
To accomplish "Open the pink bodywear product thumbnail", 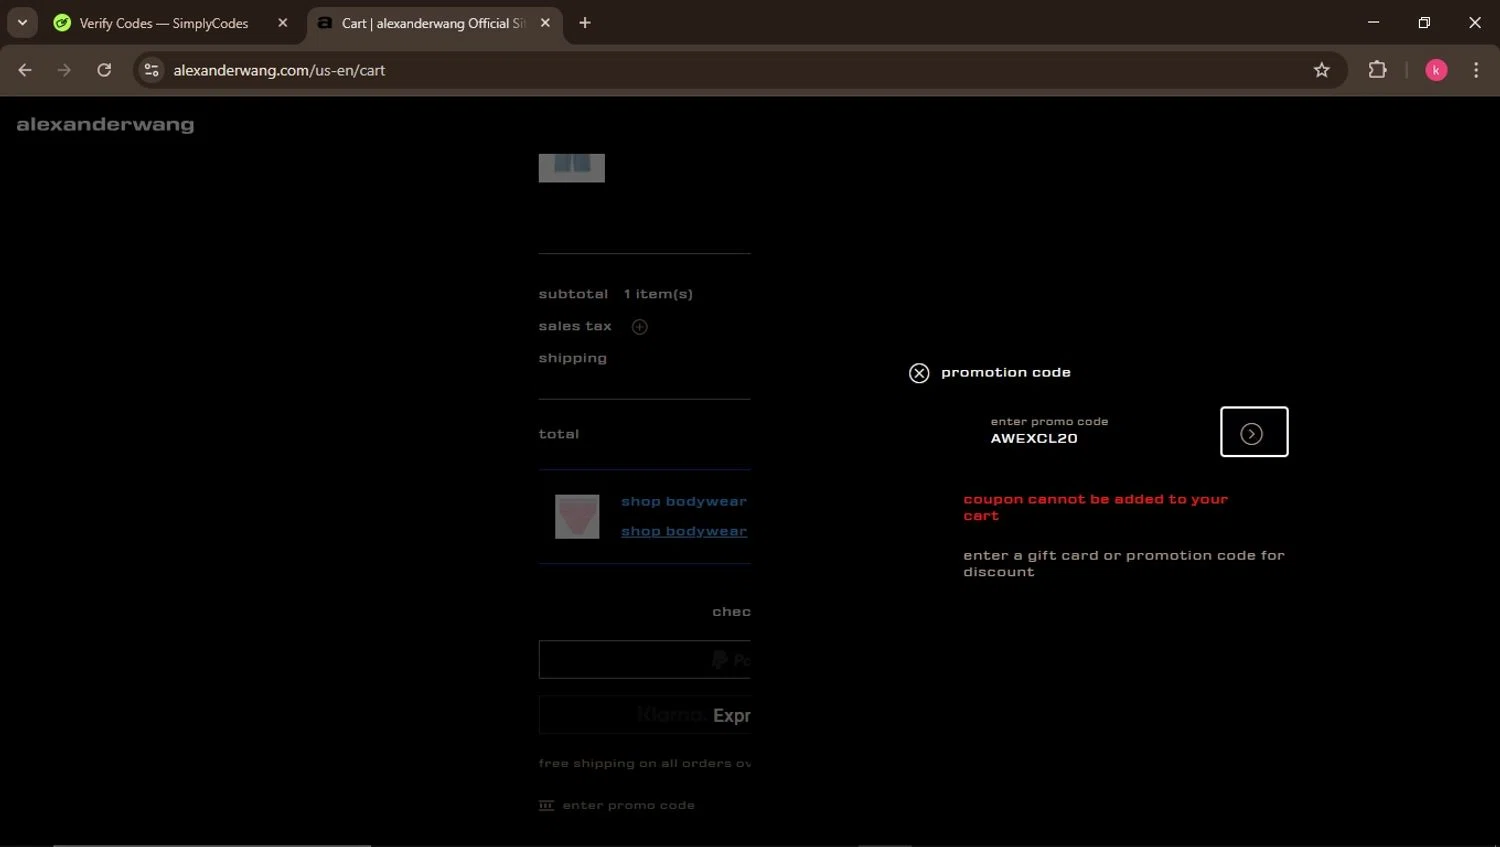I will point(577,517).
